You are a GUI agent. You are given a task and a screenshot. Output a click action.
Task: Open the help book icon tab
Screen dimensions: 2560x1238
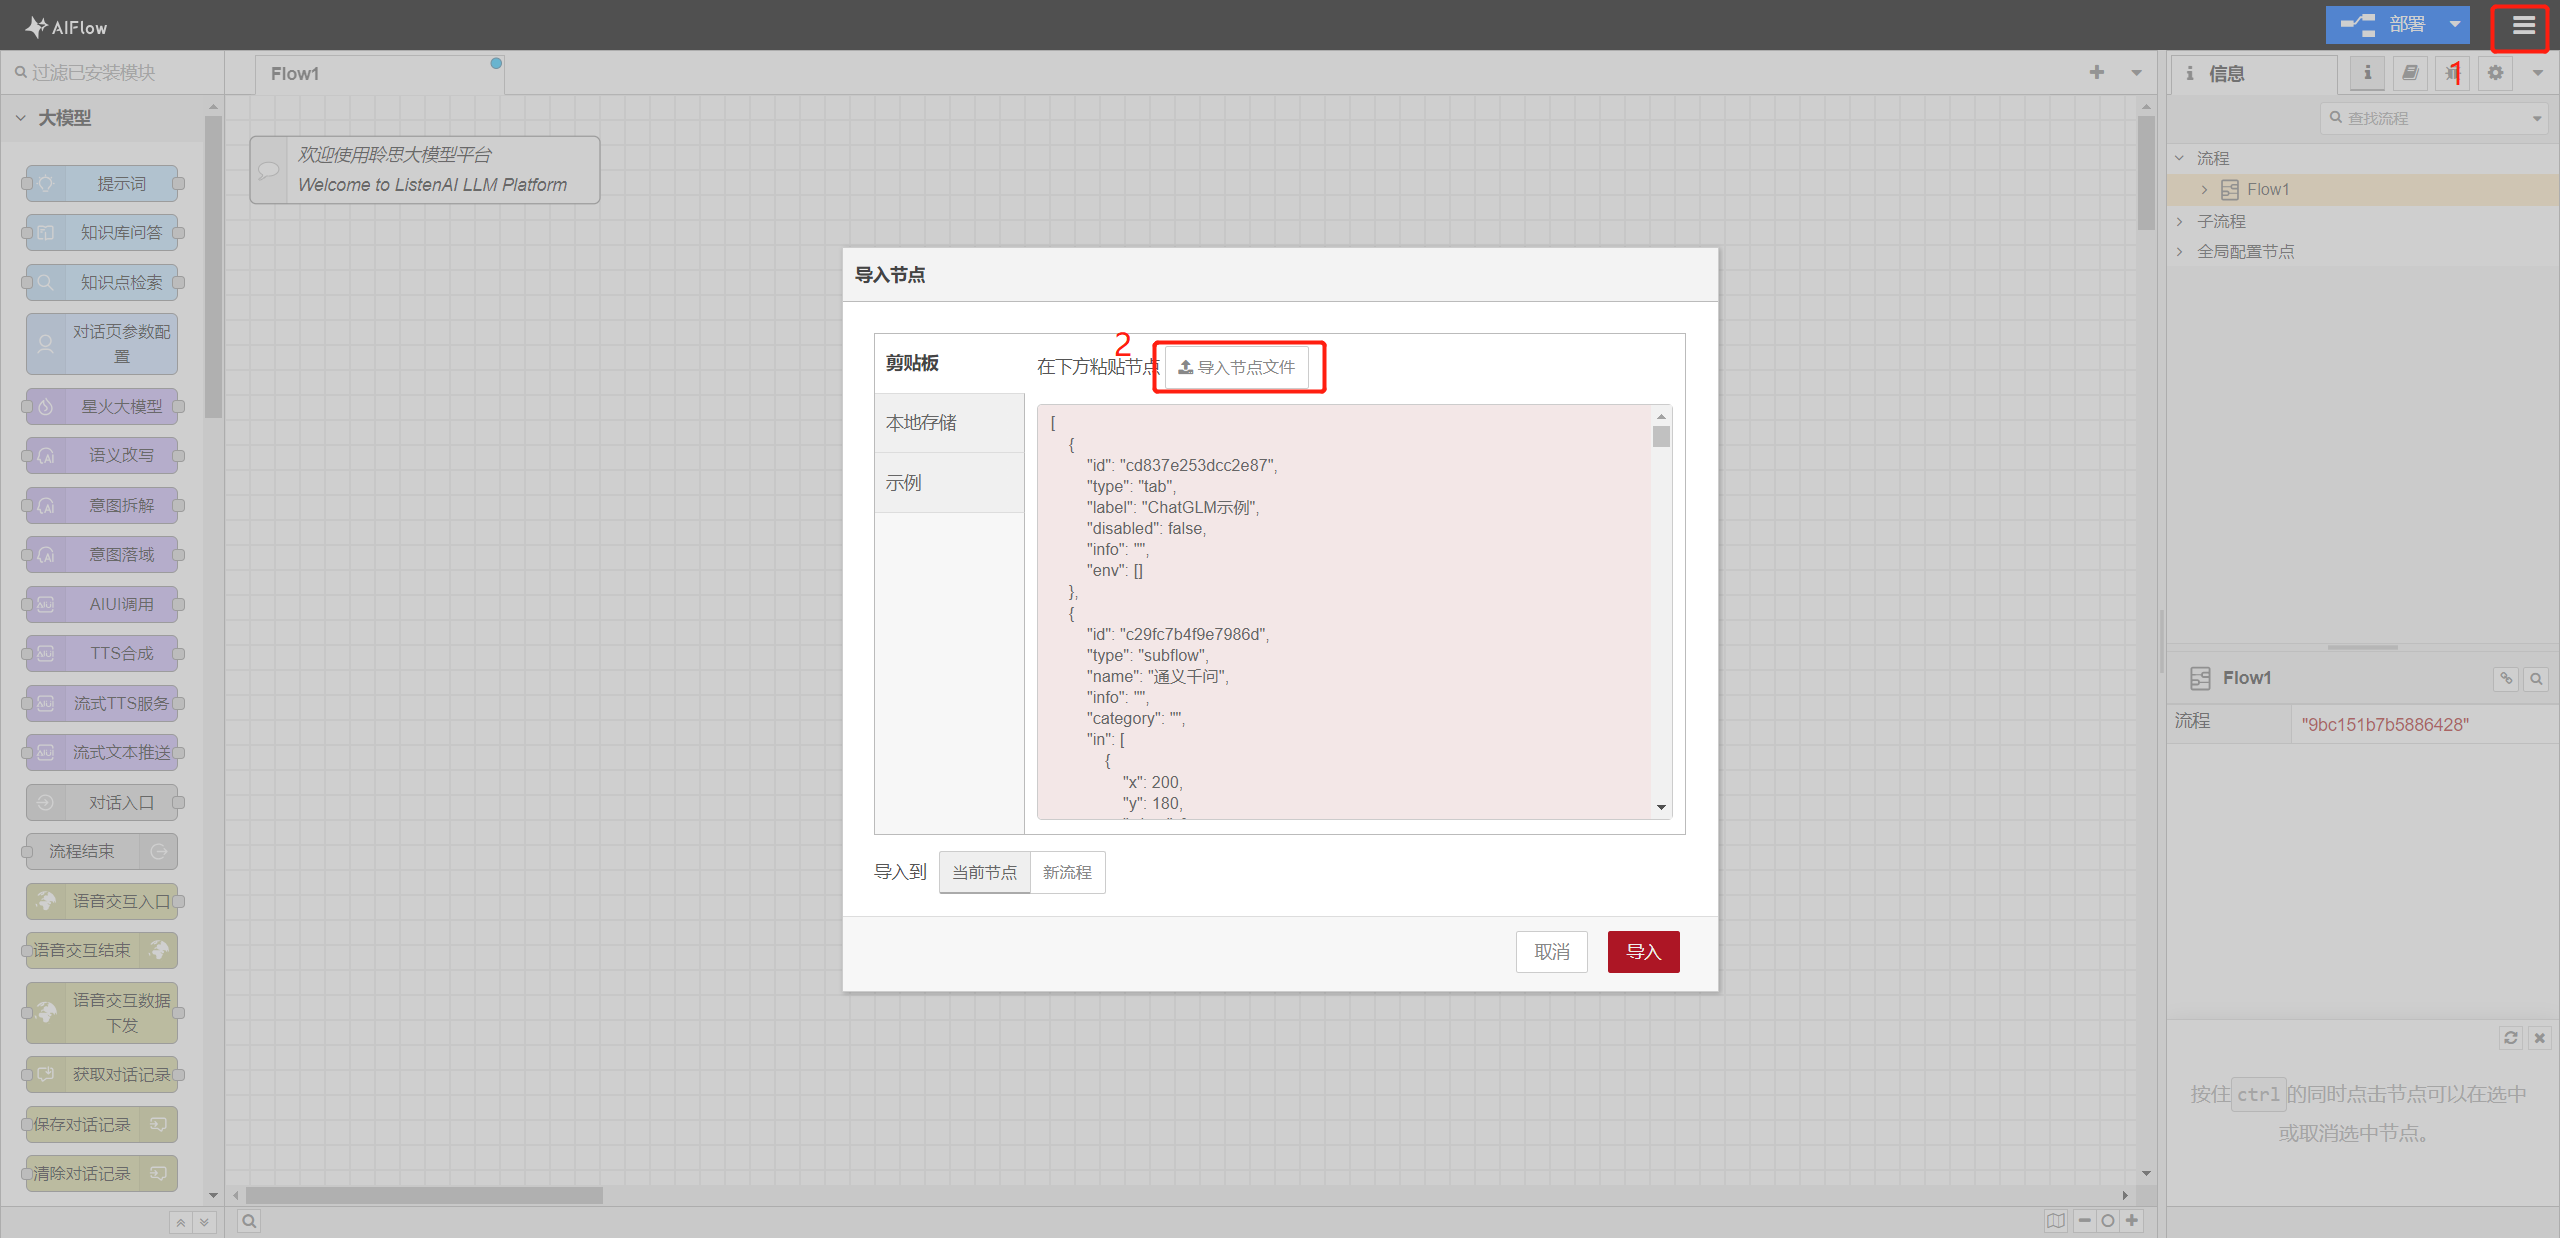pos(2410,73)
